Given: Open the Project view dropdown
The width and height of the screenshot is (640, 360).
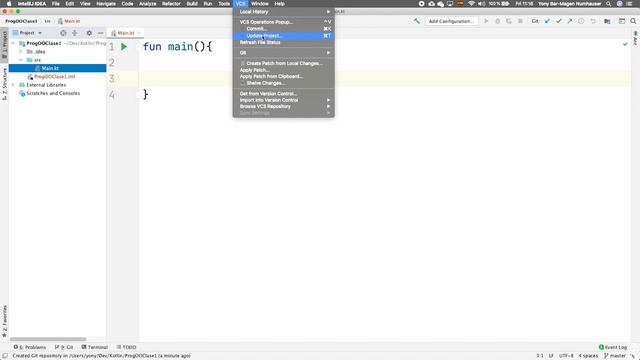Looking at the screenshot, I should coord(27,33).
